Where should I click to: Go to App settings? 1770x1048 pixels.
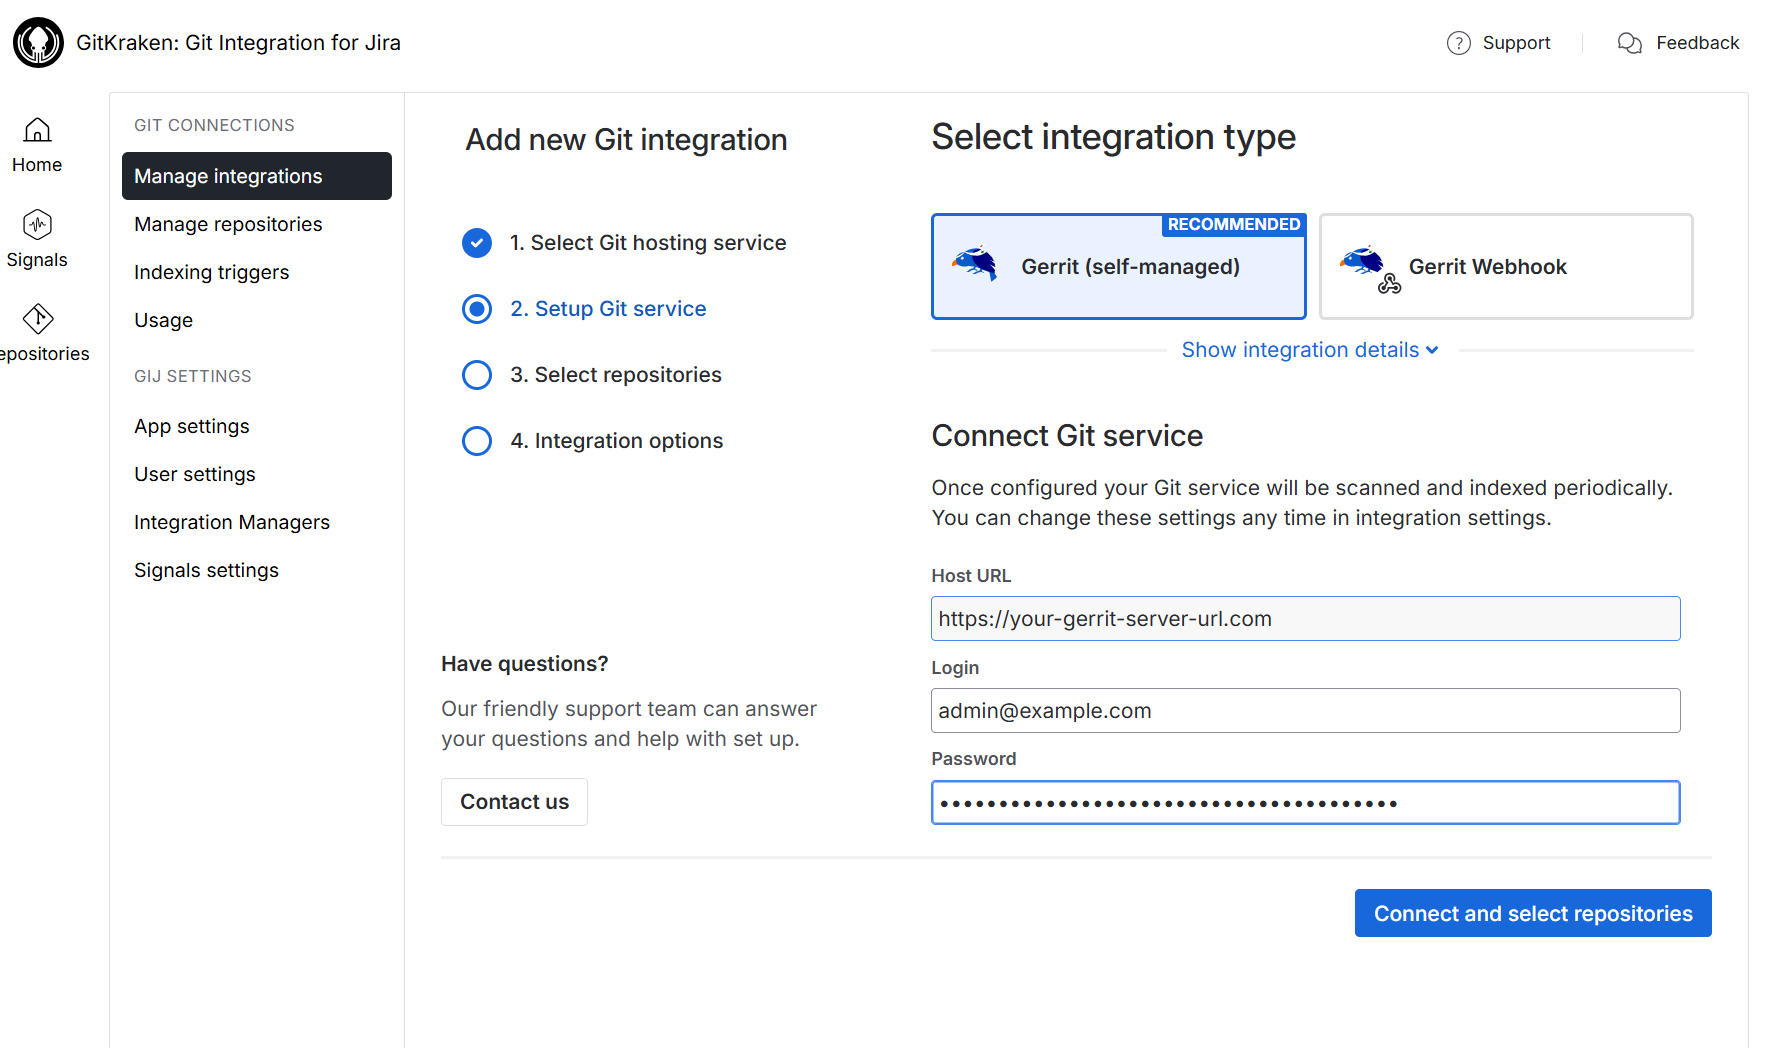coord(192,427)
